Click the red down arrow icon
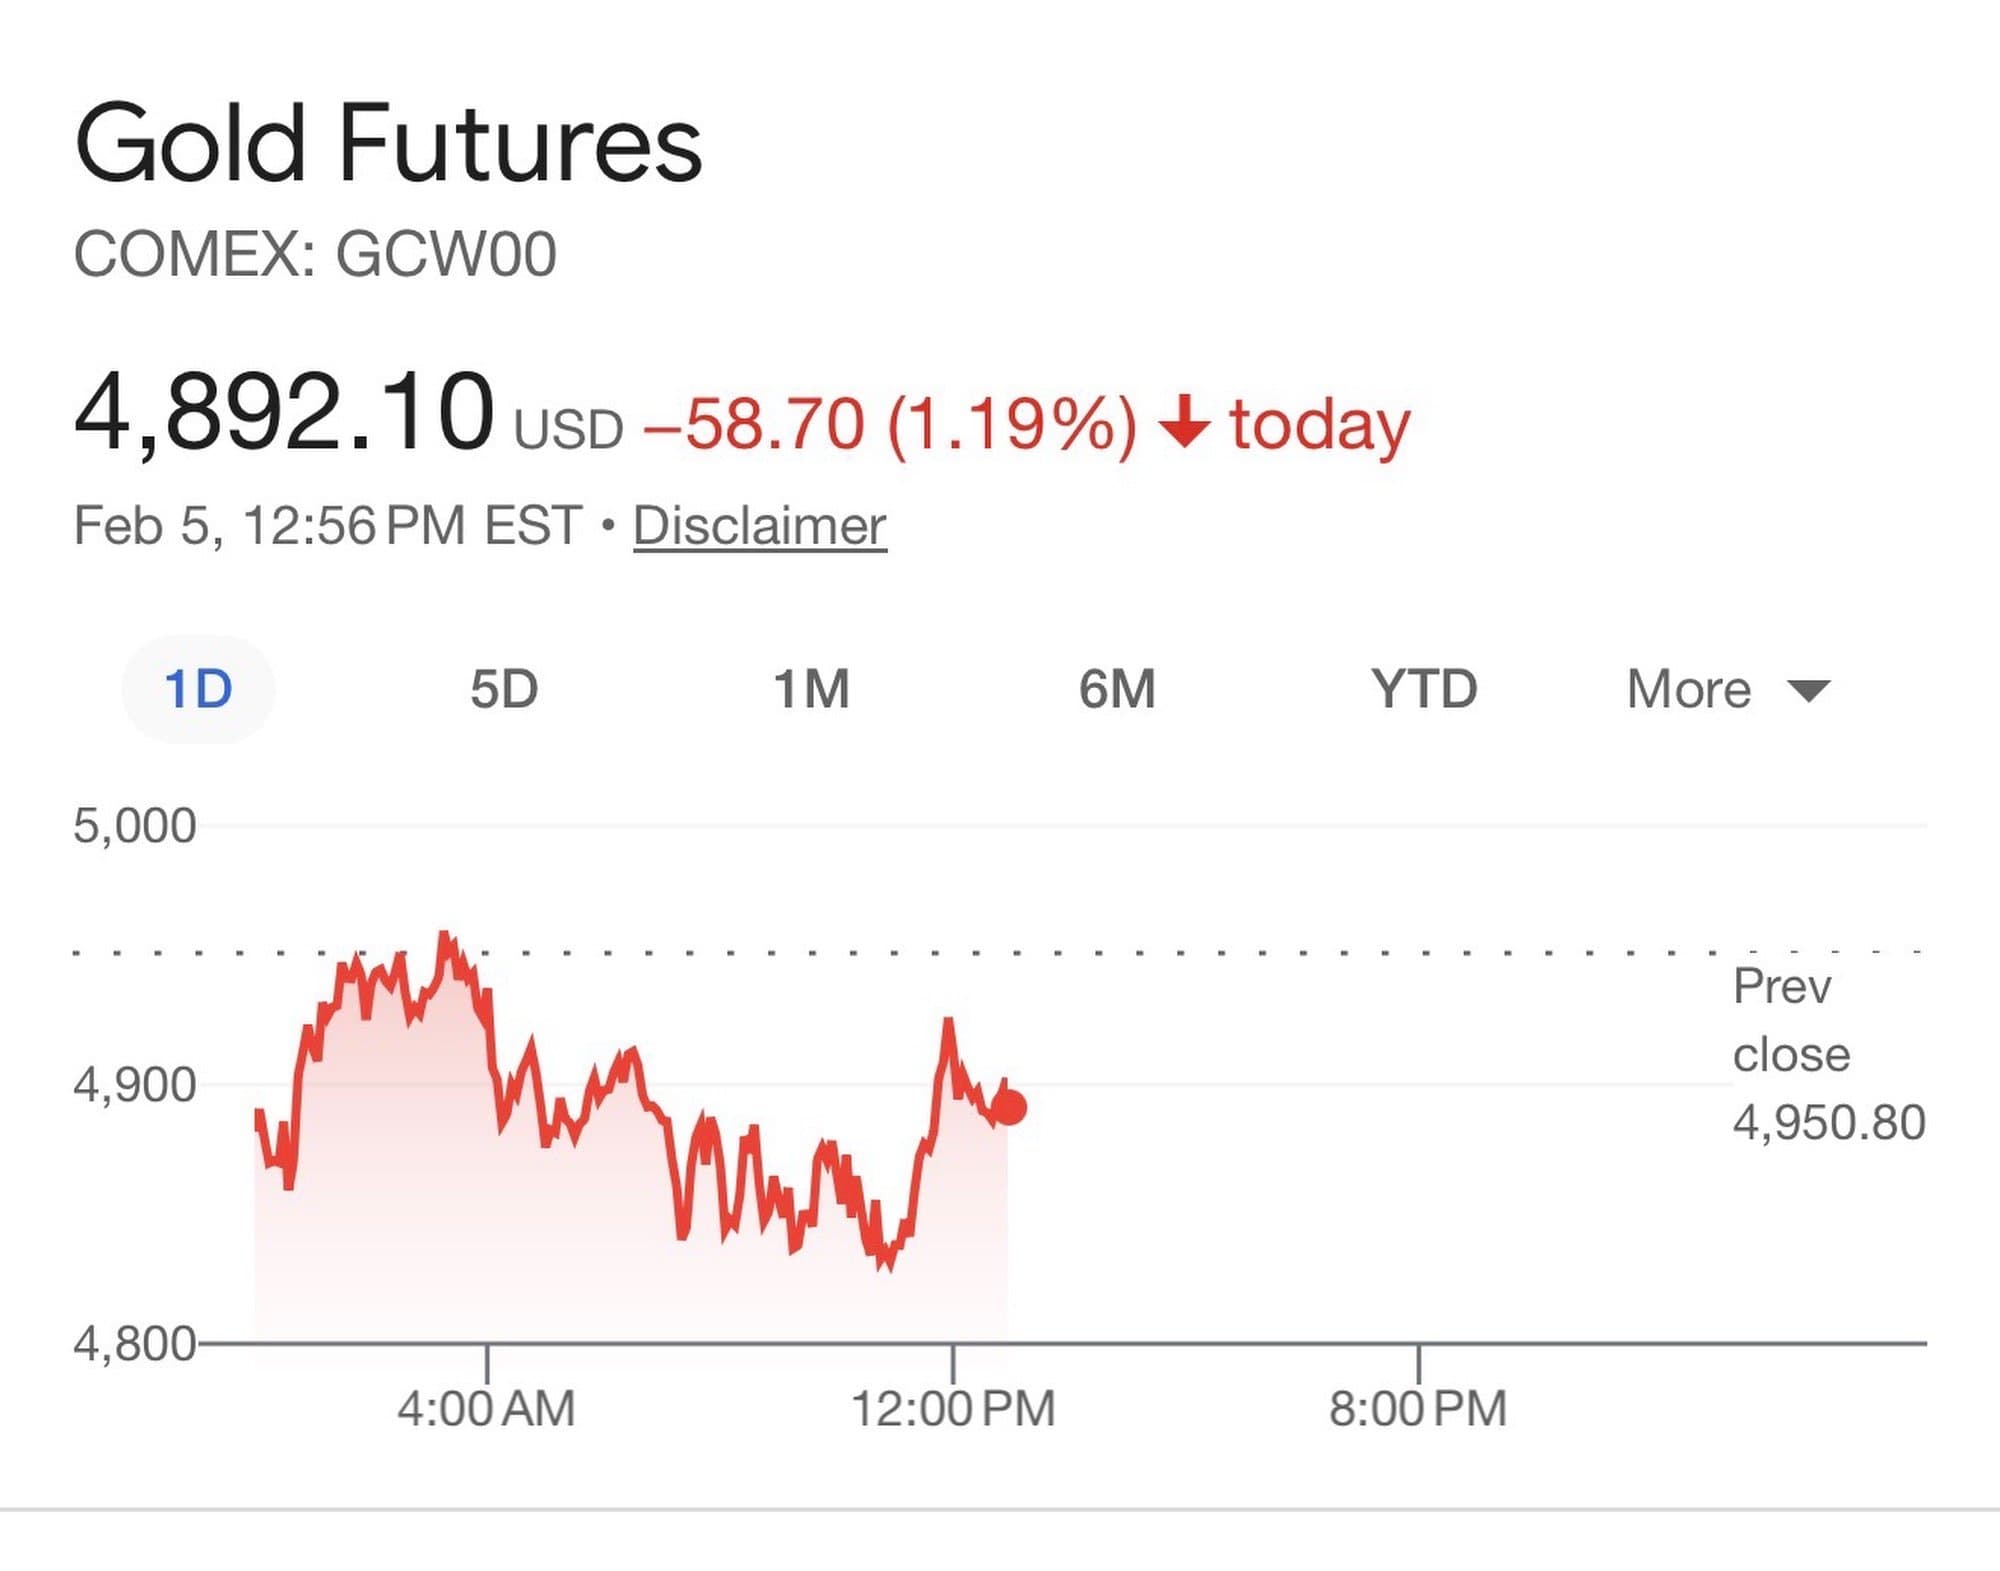 1185,422
